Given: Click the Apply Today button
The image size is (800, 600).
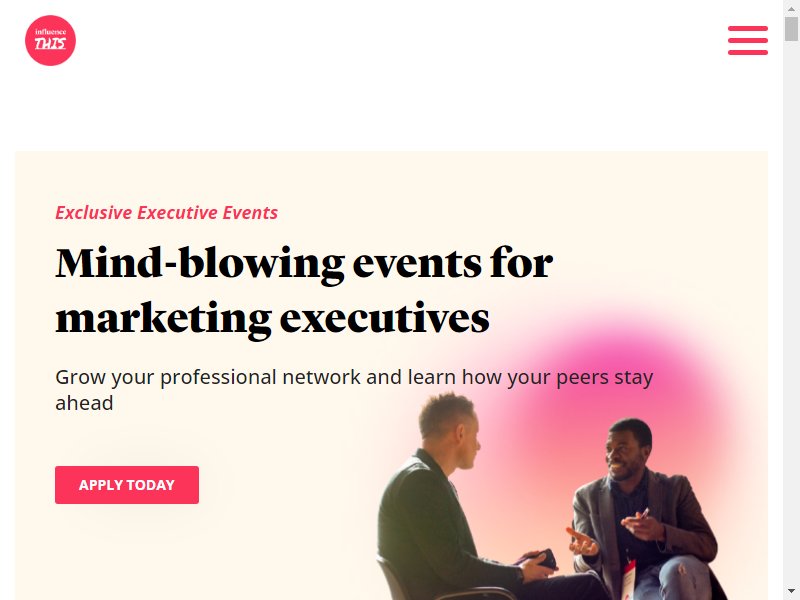Looking at the screenshot, I should coord(127,485).
